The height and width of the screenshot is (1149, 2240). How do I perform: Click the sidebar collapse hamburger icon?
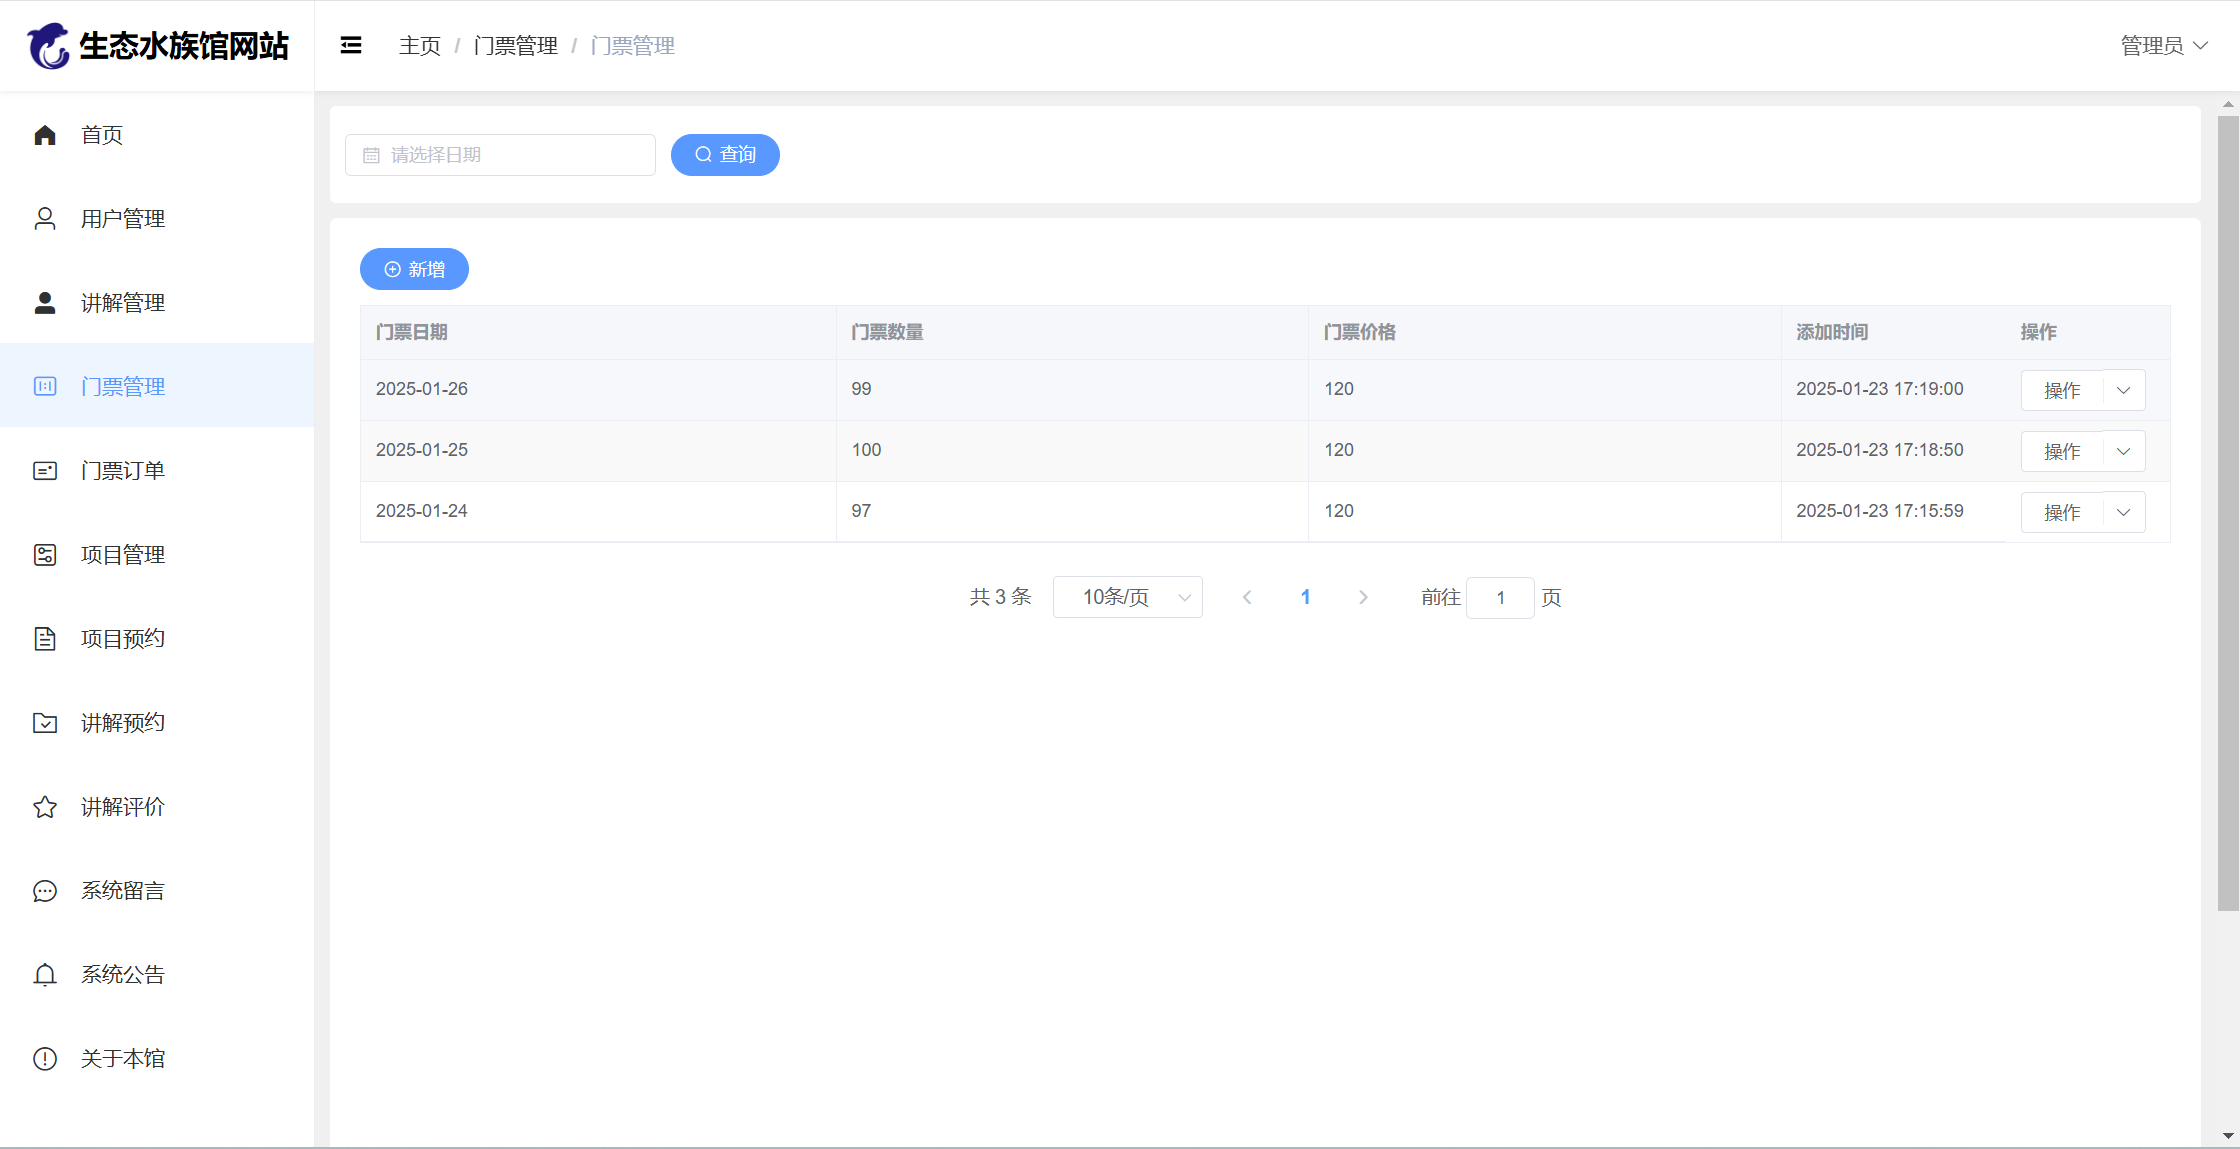[x=351, y=45]
